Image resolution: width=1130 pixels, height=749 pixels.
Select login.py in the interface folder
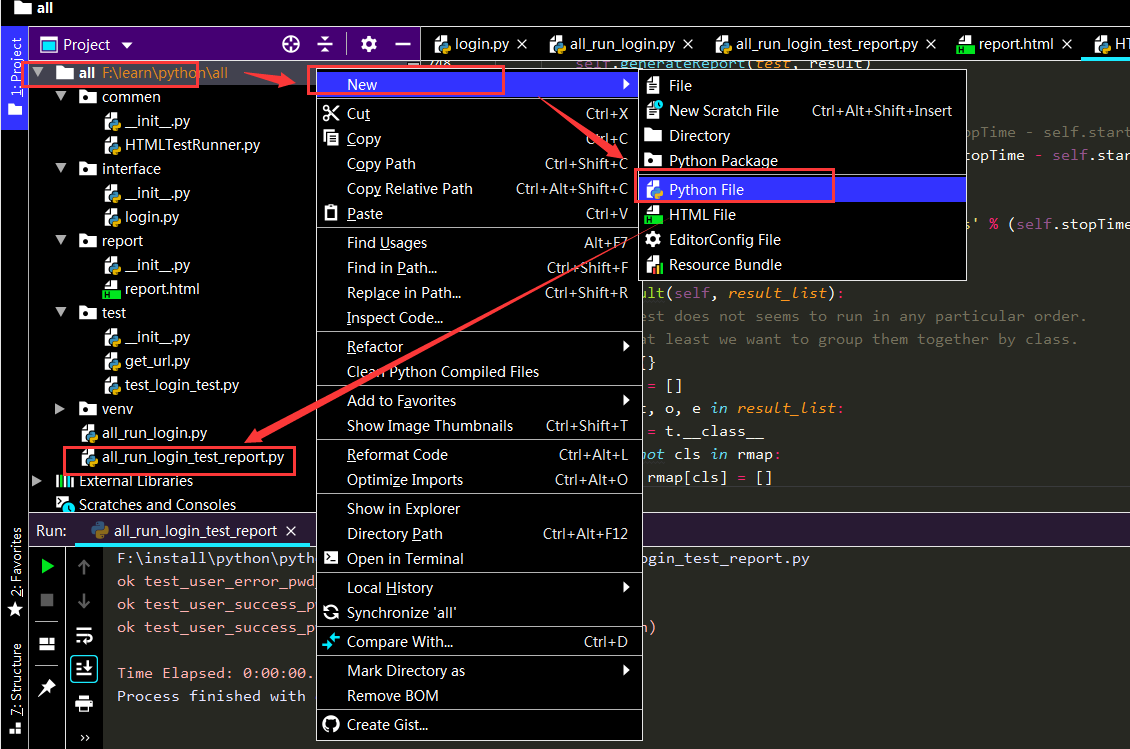pos(151,217)
